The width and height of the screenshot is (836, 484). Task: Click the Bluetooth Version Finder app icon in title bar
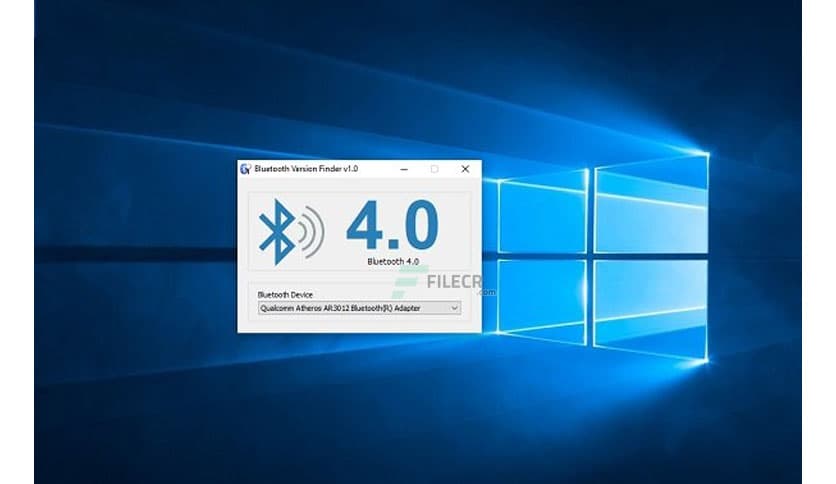tap(245, 169)
